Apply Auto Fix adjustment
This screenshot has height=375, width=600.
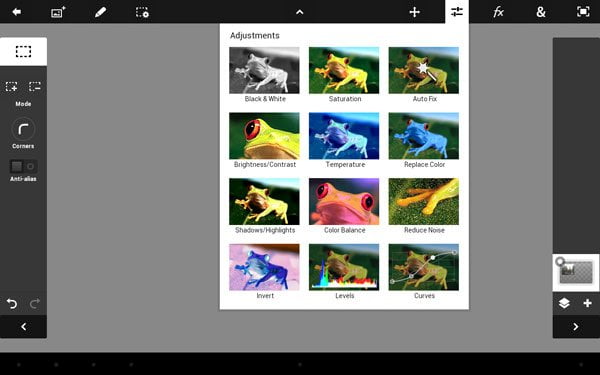tap(424, 75)
